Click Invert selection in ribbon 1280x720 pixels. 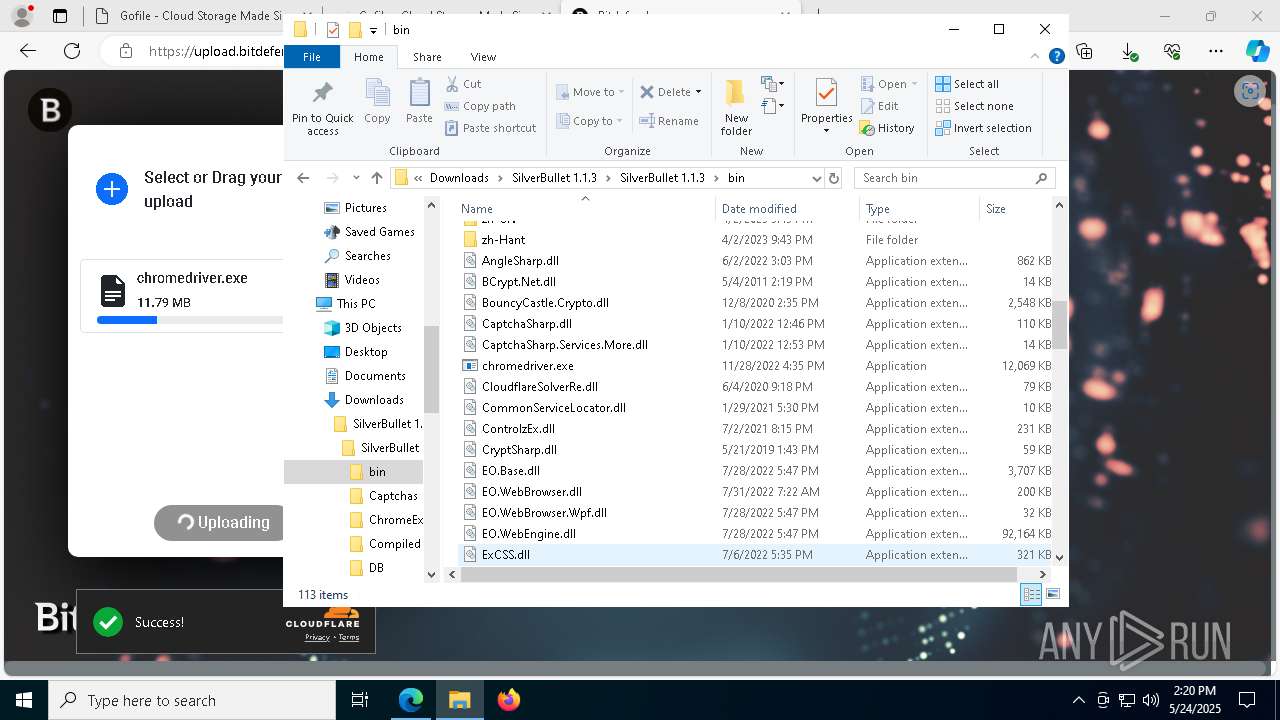click(983, 128)
